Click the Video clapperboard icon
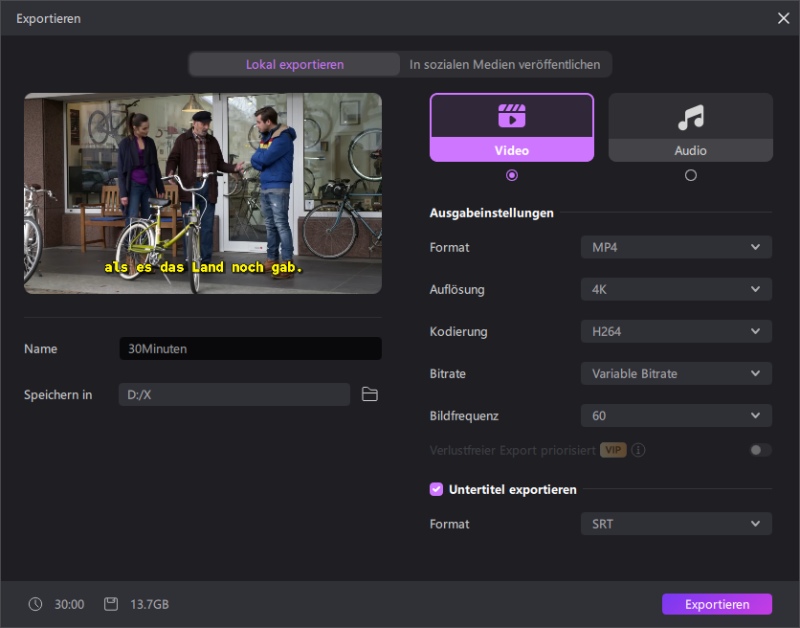800x628 pixels. click(512, 116)
